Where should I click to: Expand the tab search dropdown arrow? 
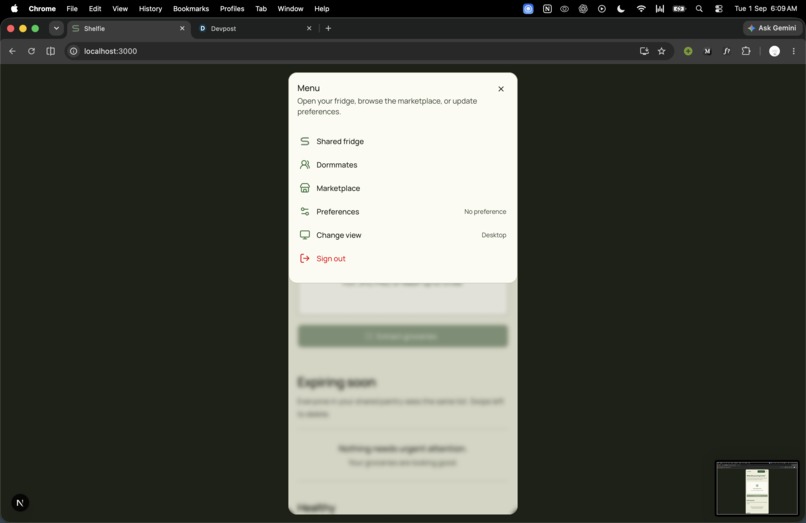click(x=56, y=28)
